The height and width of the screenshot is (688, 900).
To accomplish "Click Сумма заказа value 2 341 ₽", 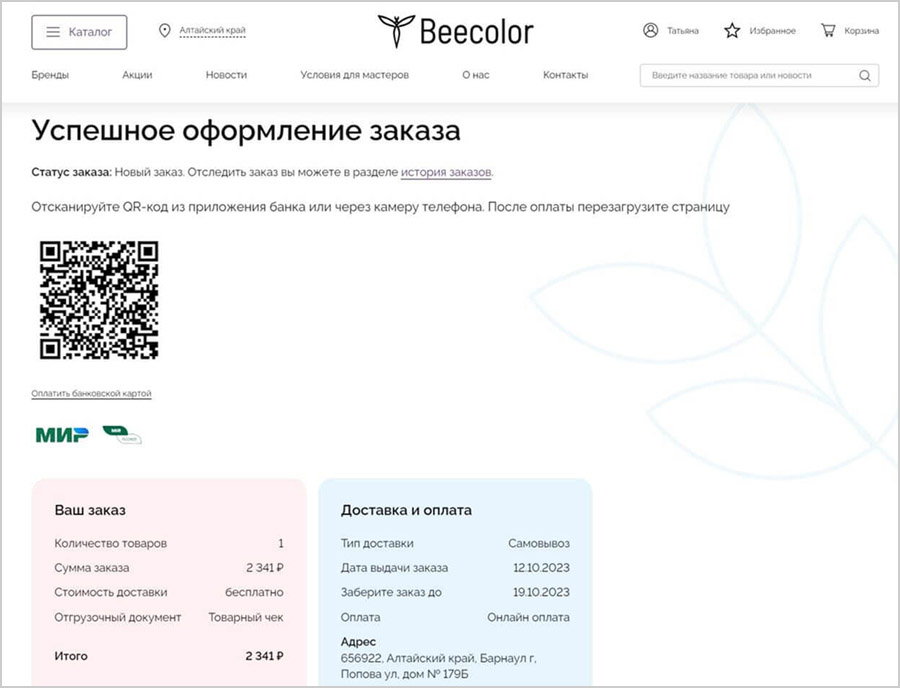I will [265, 568].
